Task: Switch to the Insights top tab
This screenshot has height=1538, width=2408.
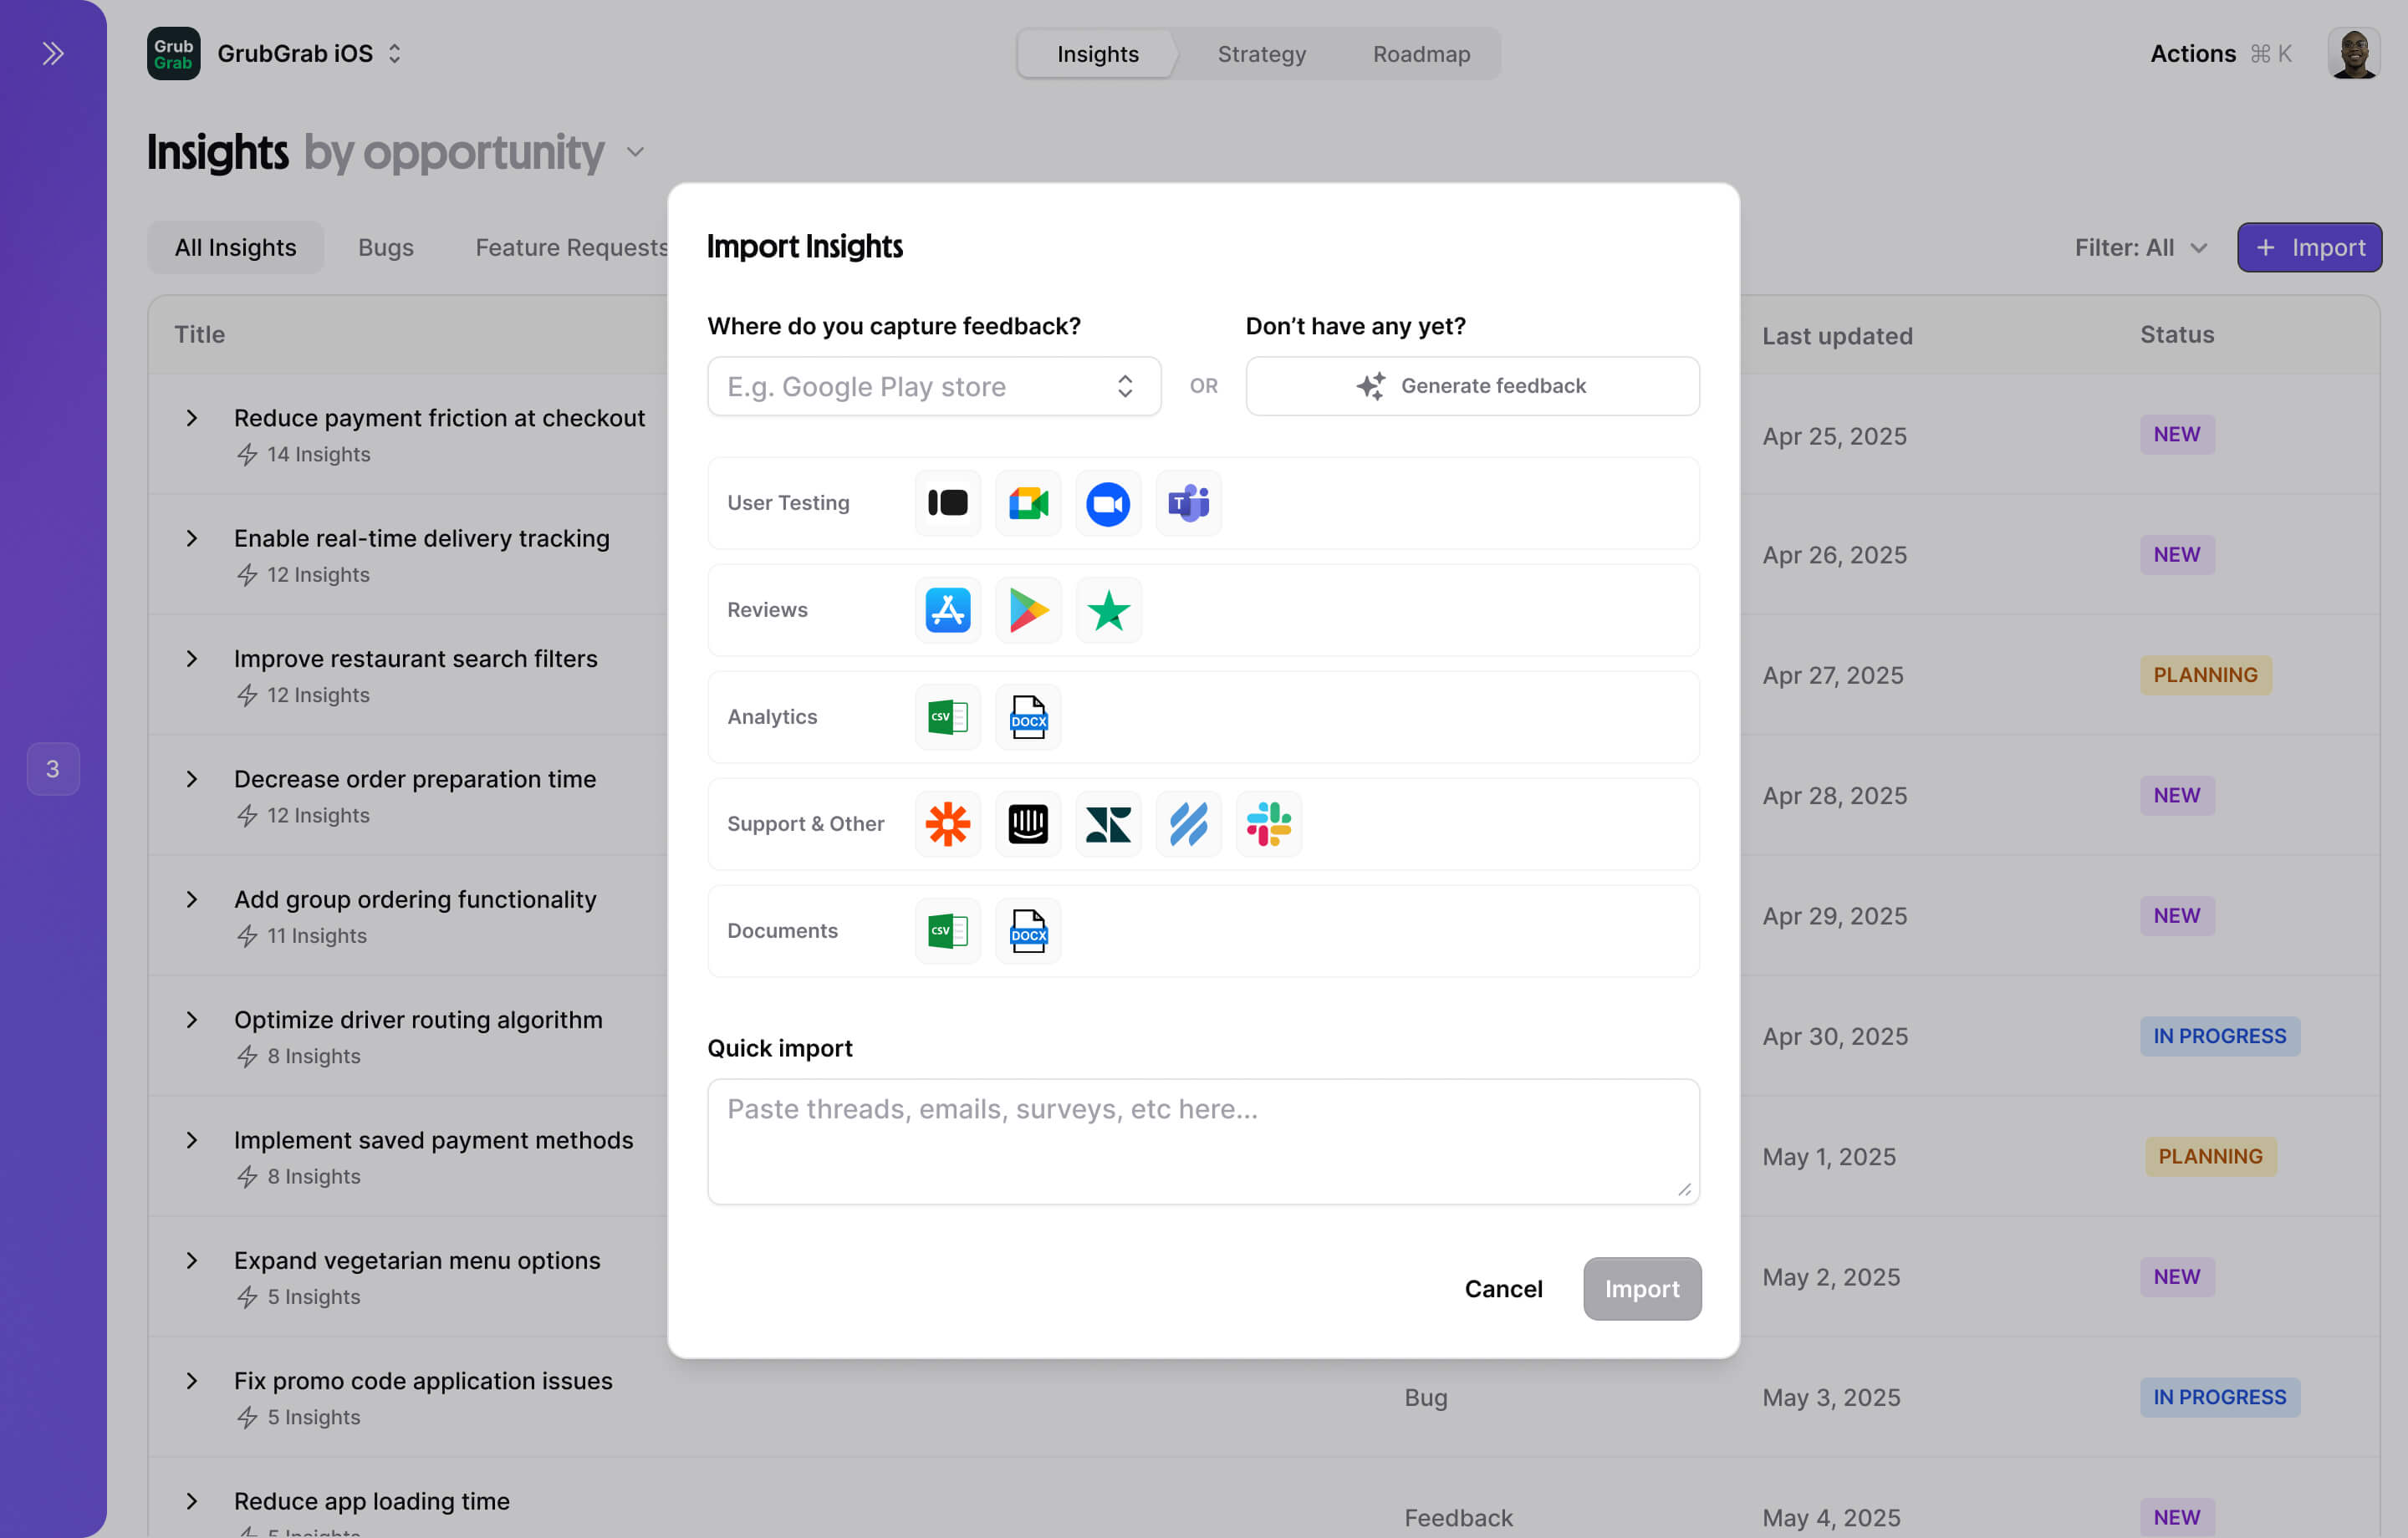Action: click(1097, 54)
